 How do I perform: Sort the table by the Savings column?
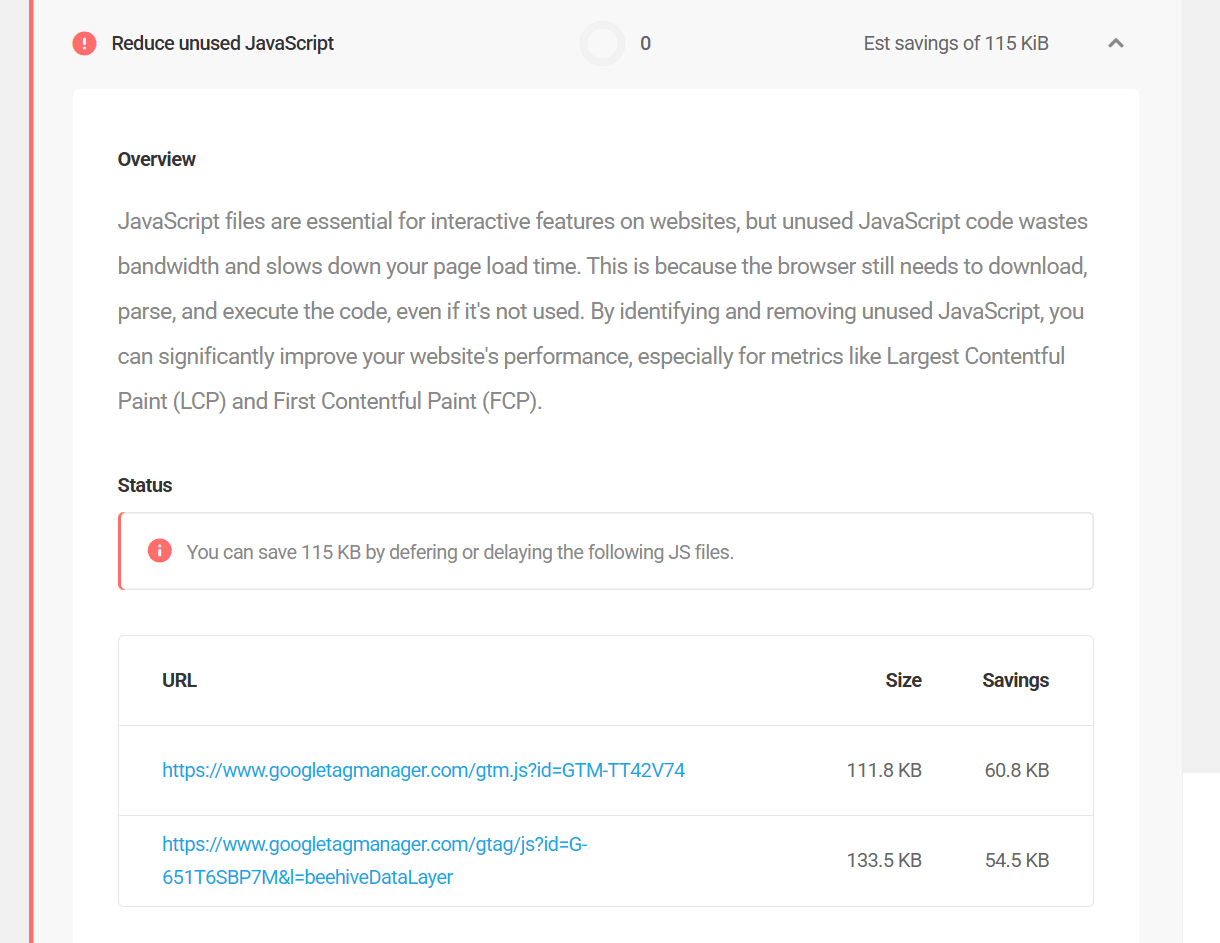pyautogui.click(x=1015, y=680)
